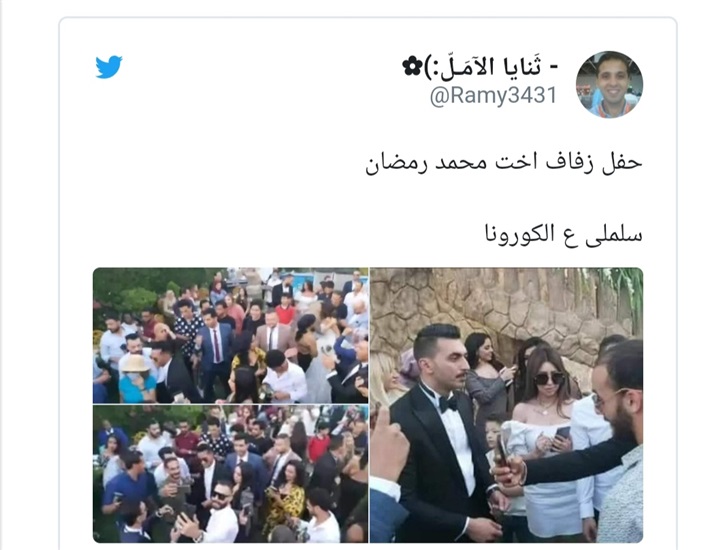Click the flower emoji in the display name

point(412,67)
